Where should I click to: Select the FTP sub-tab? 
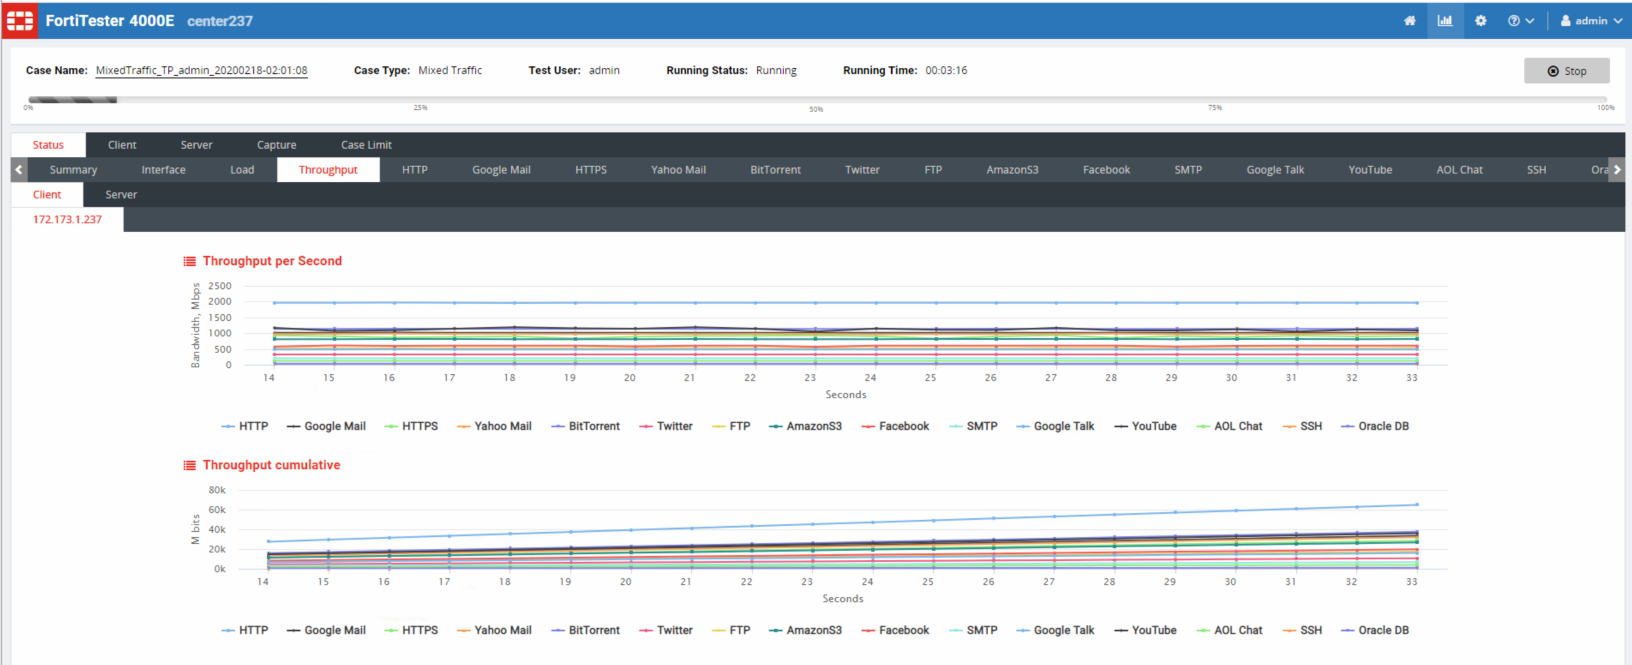tap(933, 170)
